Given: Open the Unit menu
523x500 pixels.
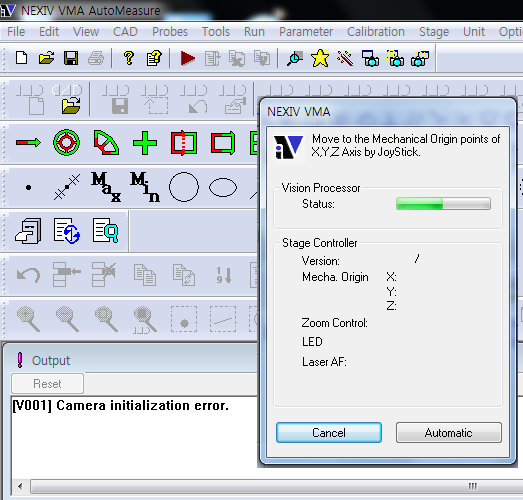Looking at the screenshot, I should coord(474,32).
